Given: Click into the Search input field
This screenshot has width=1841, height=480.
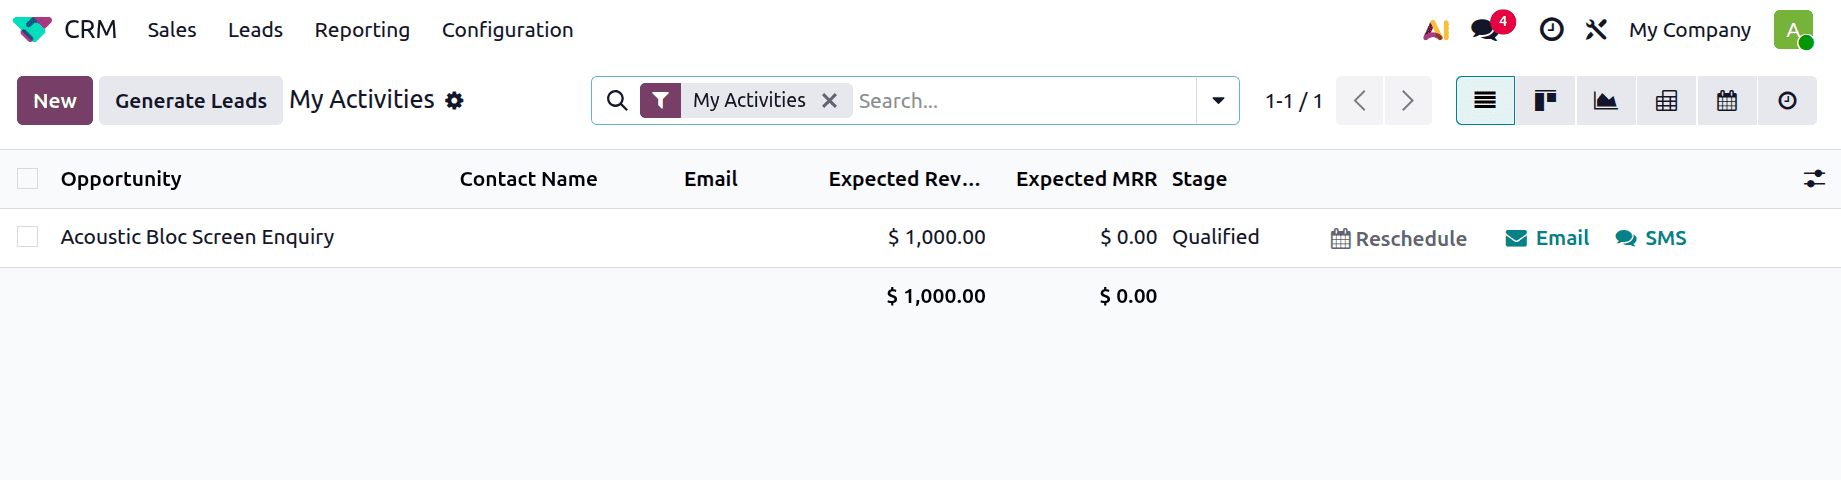Looking at the screenshot, I should [1025, 101].
